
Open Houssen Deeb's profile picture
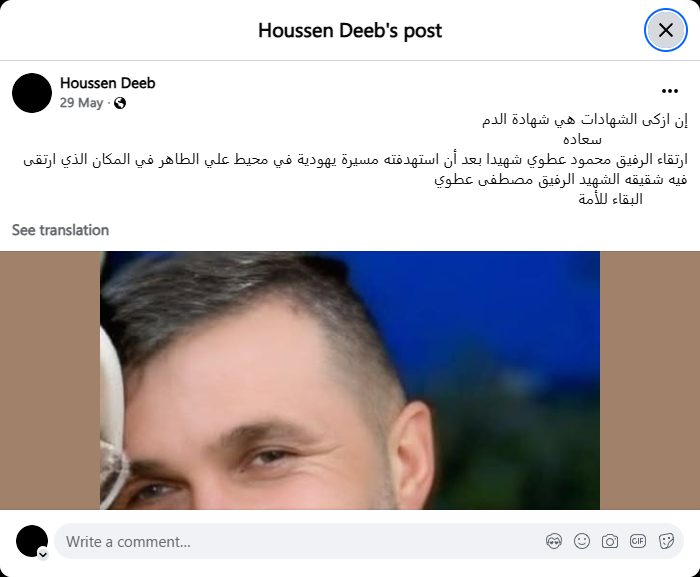pos(32,93)
